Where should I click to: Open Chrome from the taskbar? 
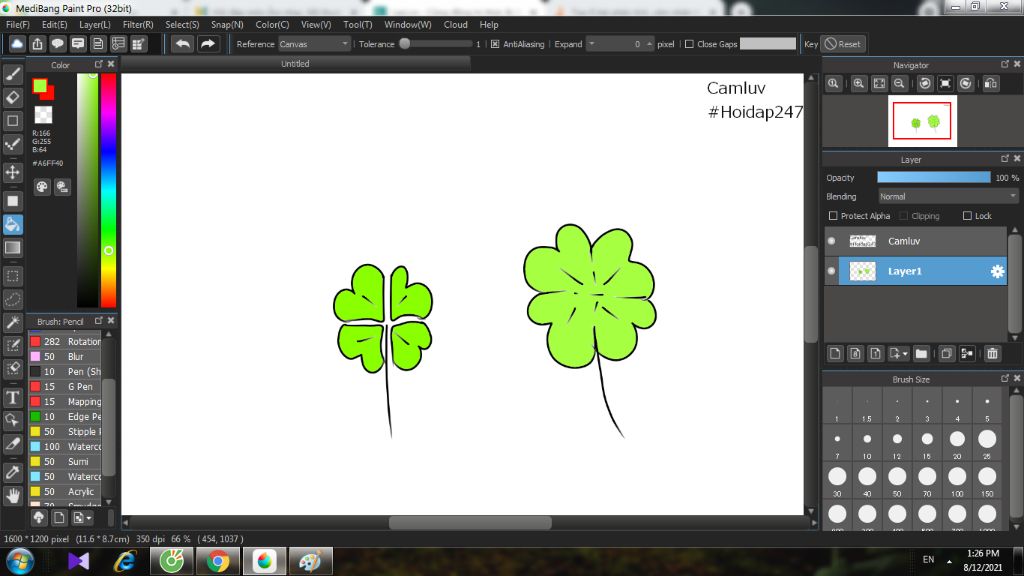click(x=218, y=561)
